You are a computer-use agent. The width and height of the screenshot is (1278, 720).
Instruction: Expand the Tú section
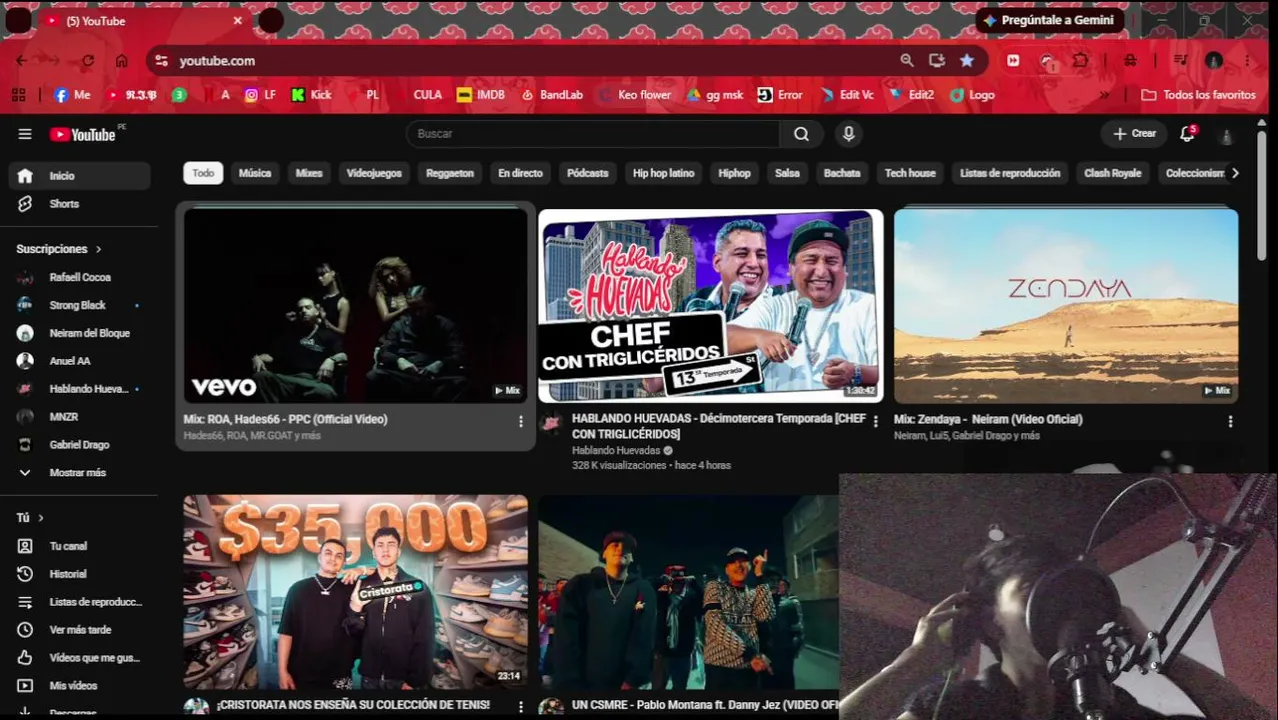(x=30, y=518)
